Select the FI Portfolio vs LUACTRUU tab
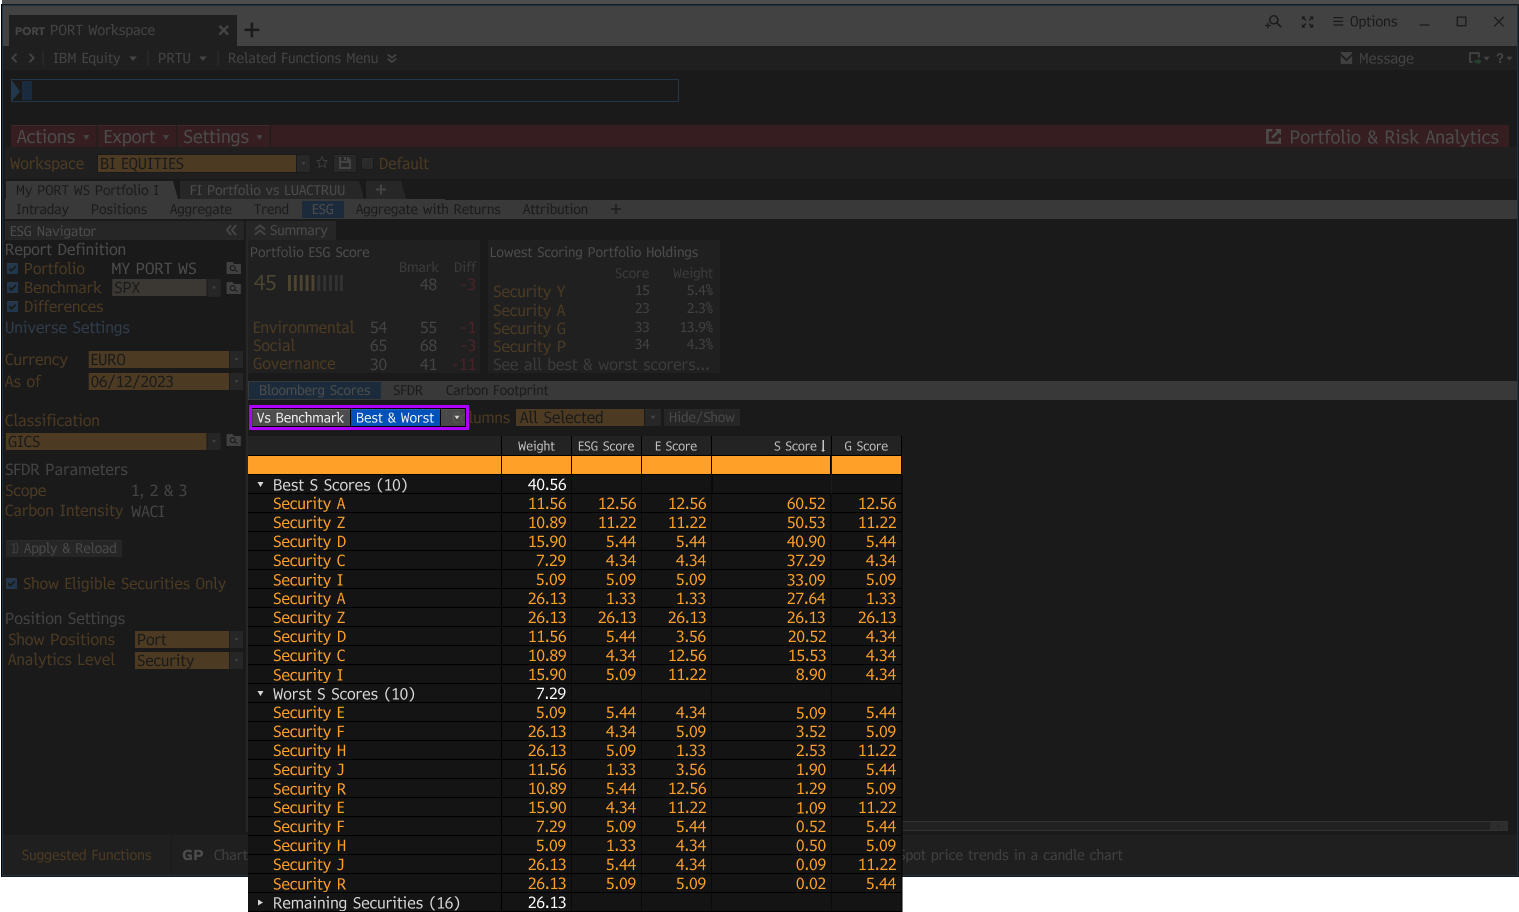This screenshot has width=1519, height=912. pos(268,190)
